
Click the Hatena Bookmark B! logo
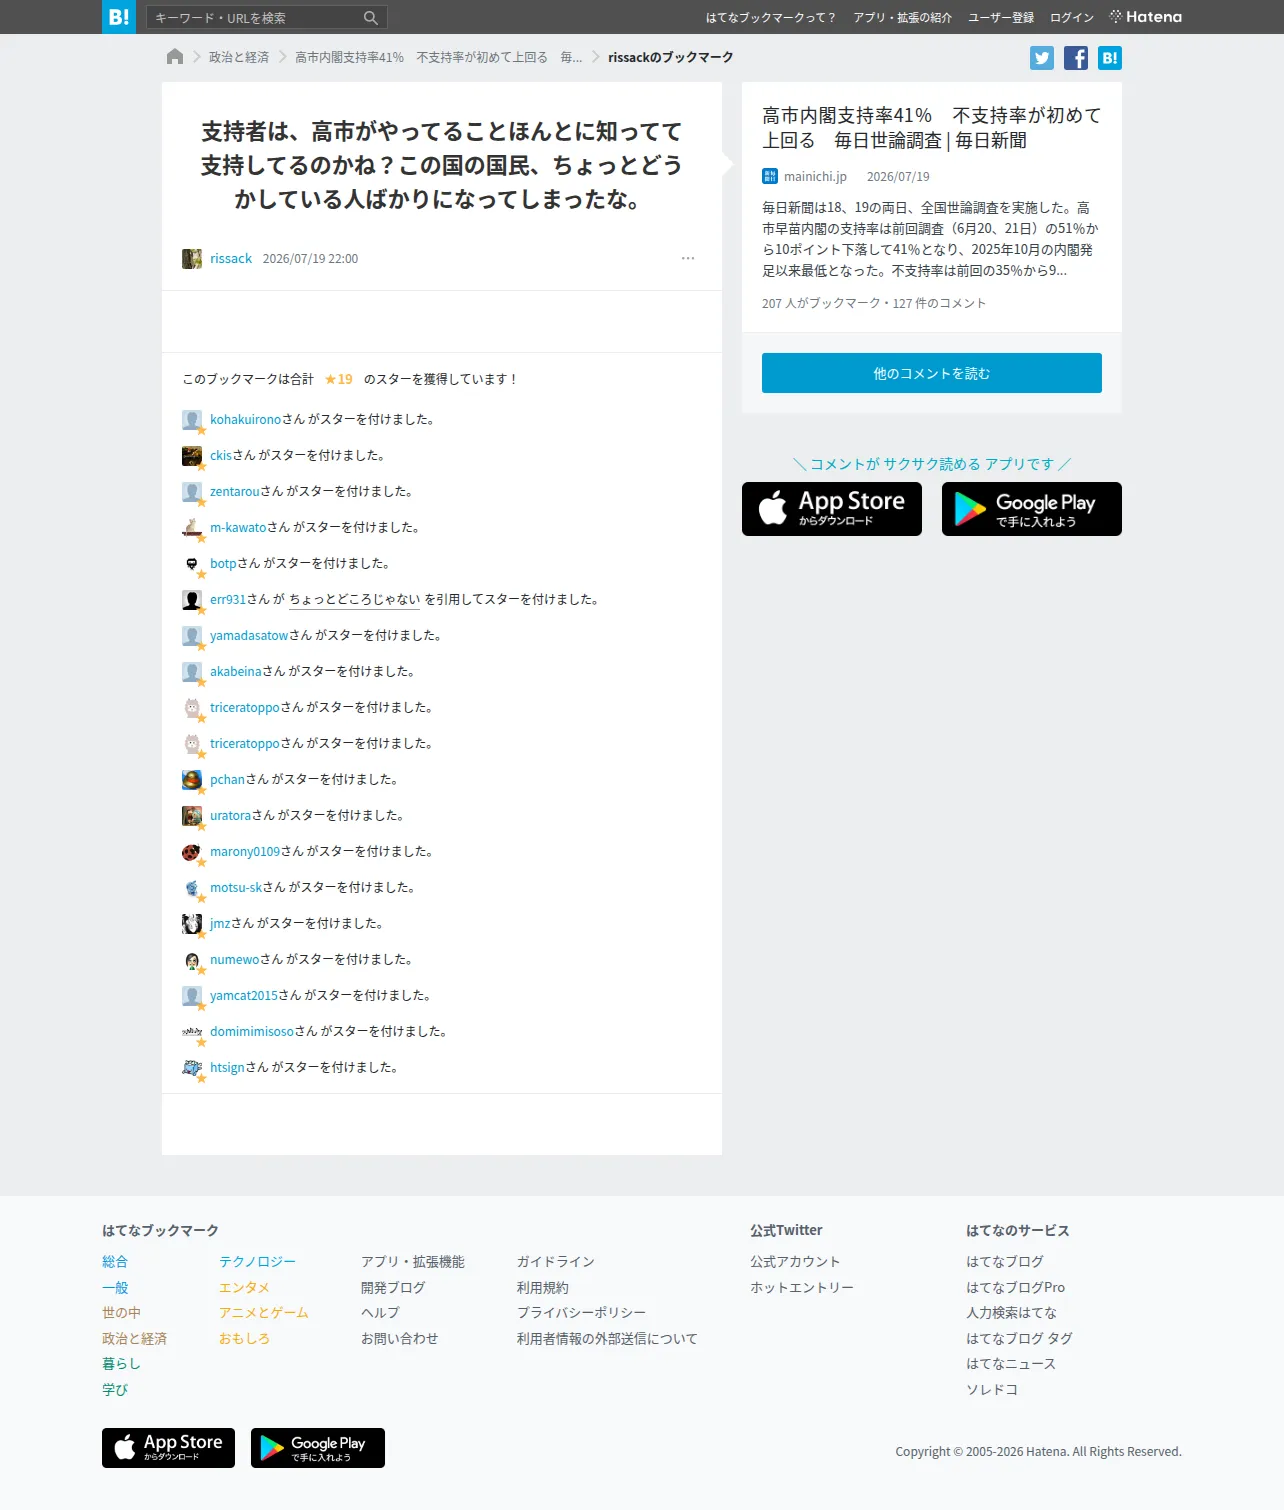tap(119, 17)
